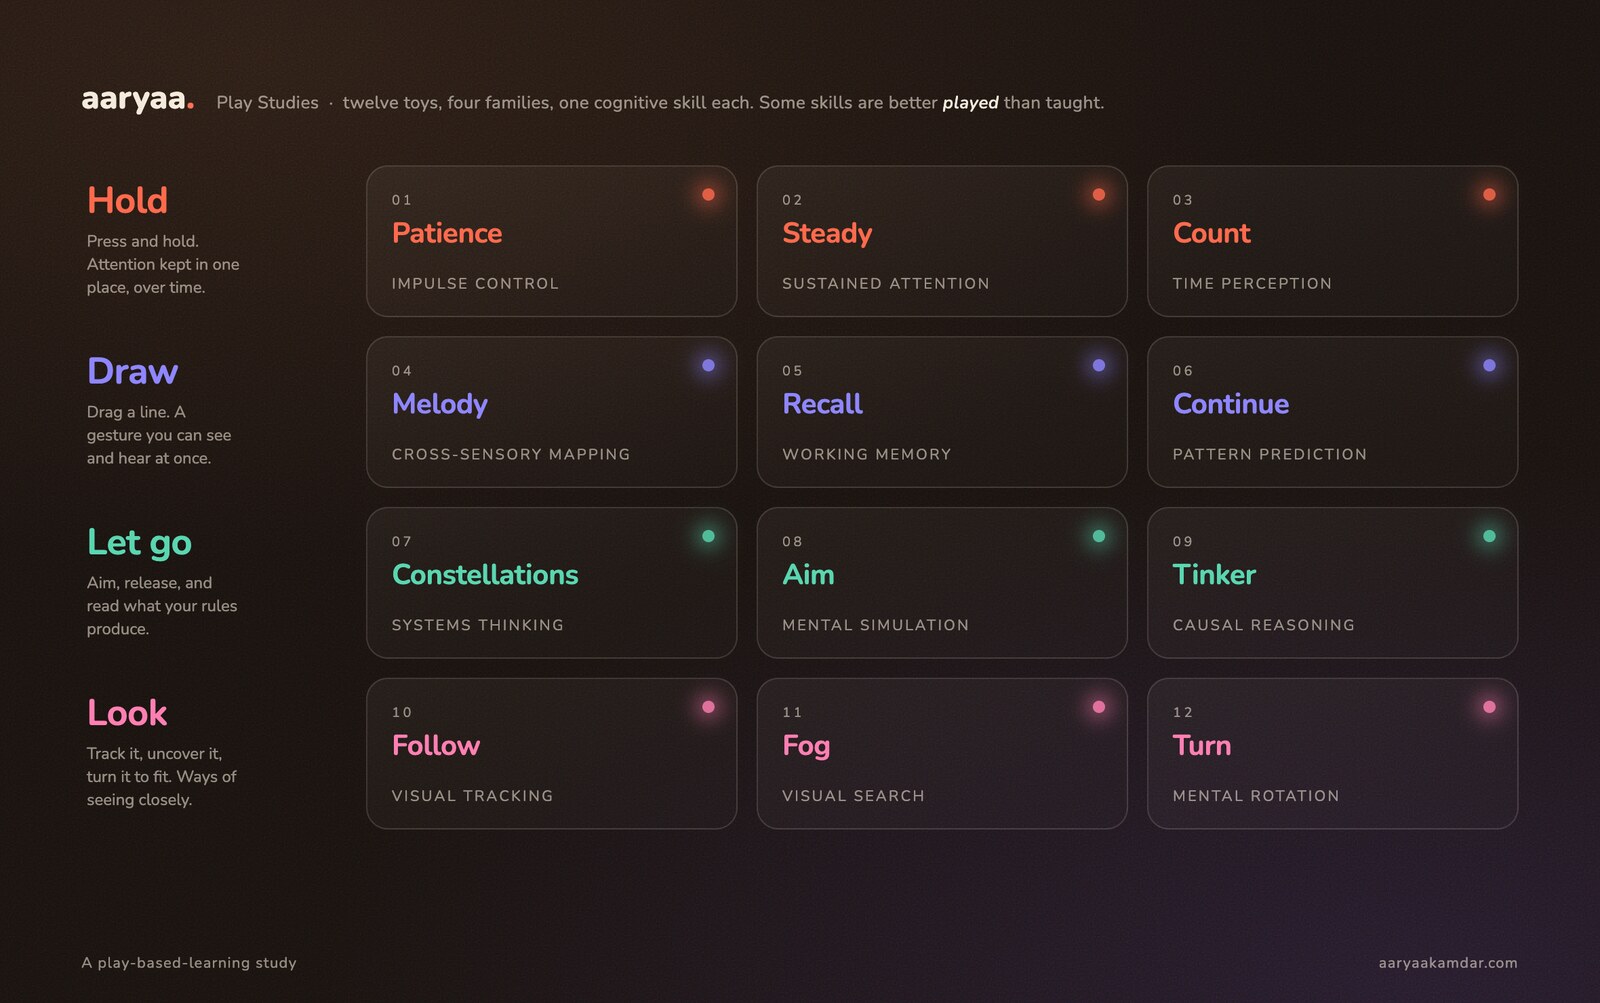The image size is (1600, 1003).
Task: Visit the aaryaakamdar.com link
Action: click(x=1447, y=963)
